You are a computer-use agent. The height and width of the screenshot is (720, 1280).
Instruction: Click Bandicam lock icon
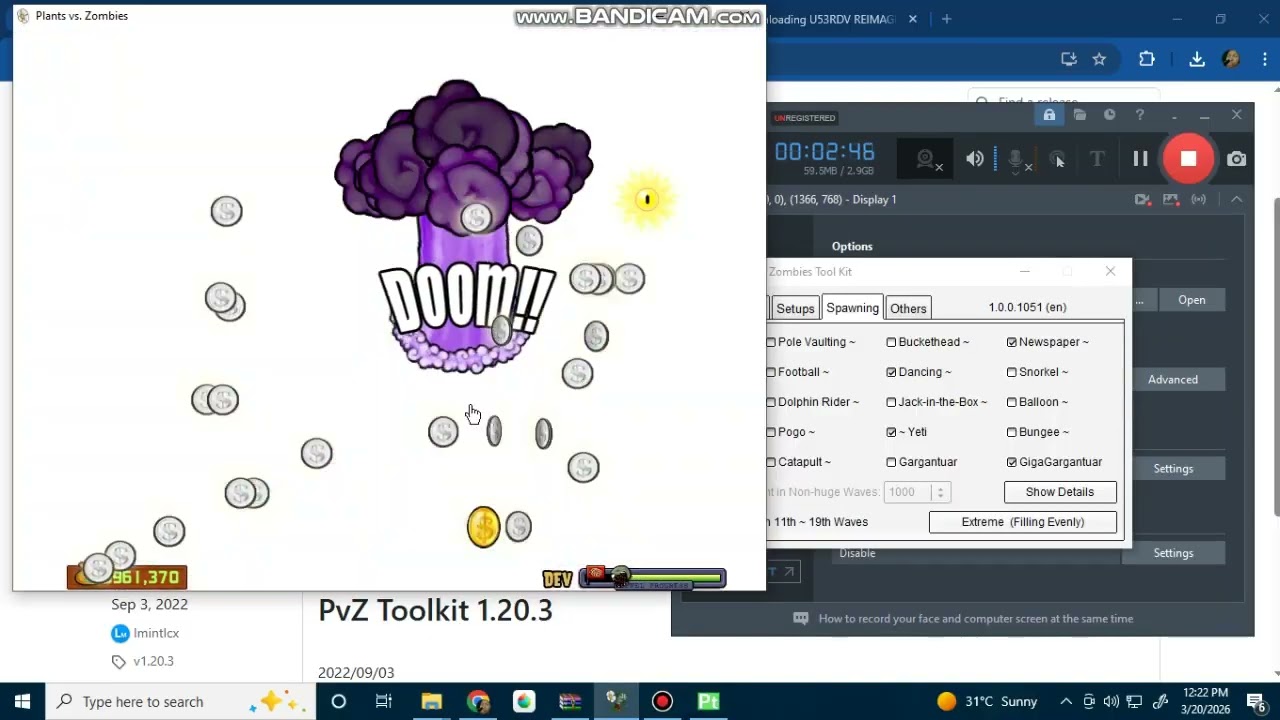point(1049,116)
